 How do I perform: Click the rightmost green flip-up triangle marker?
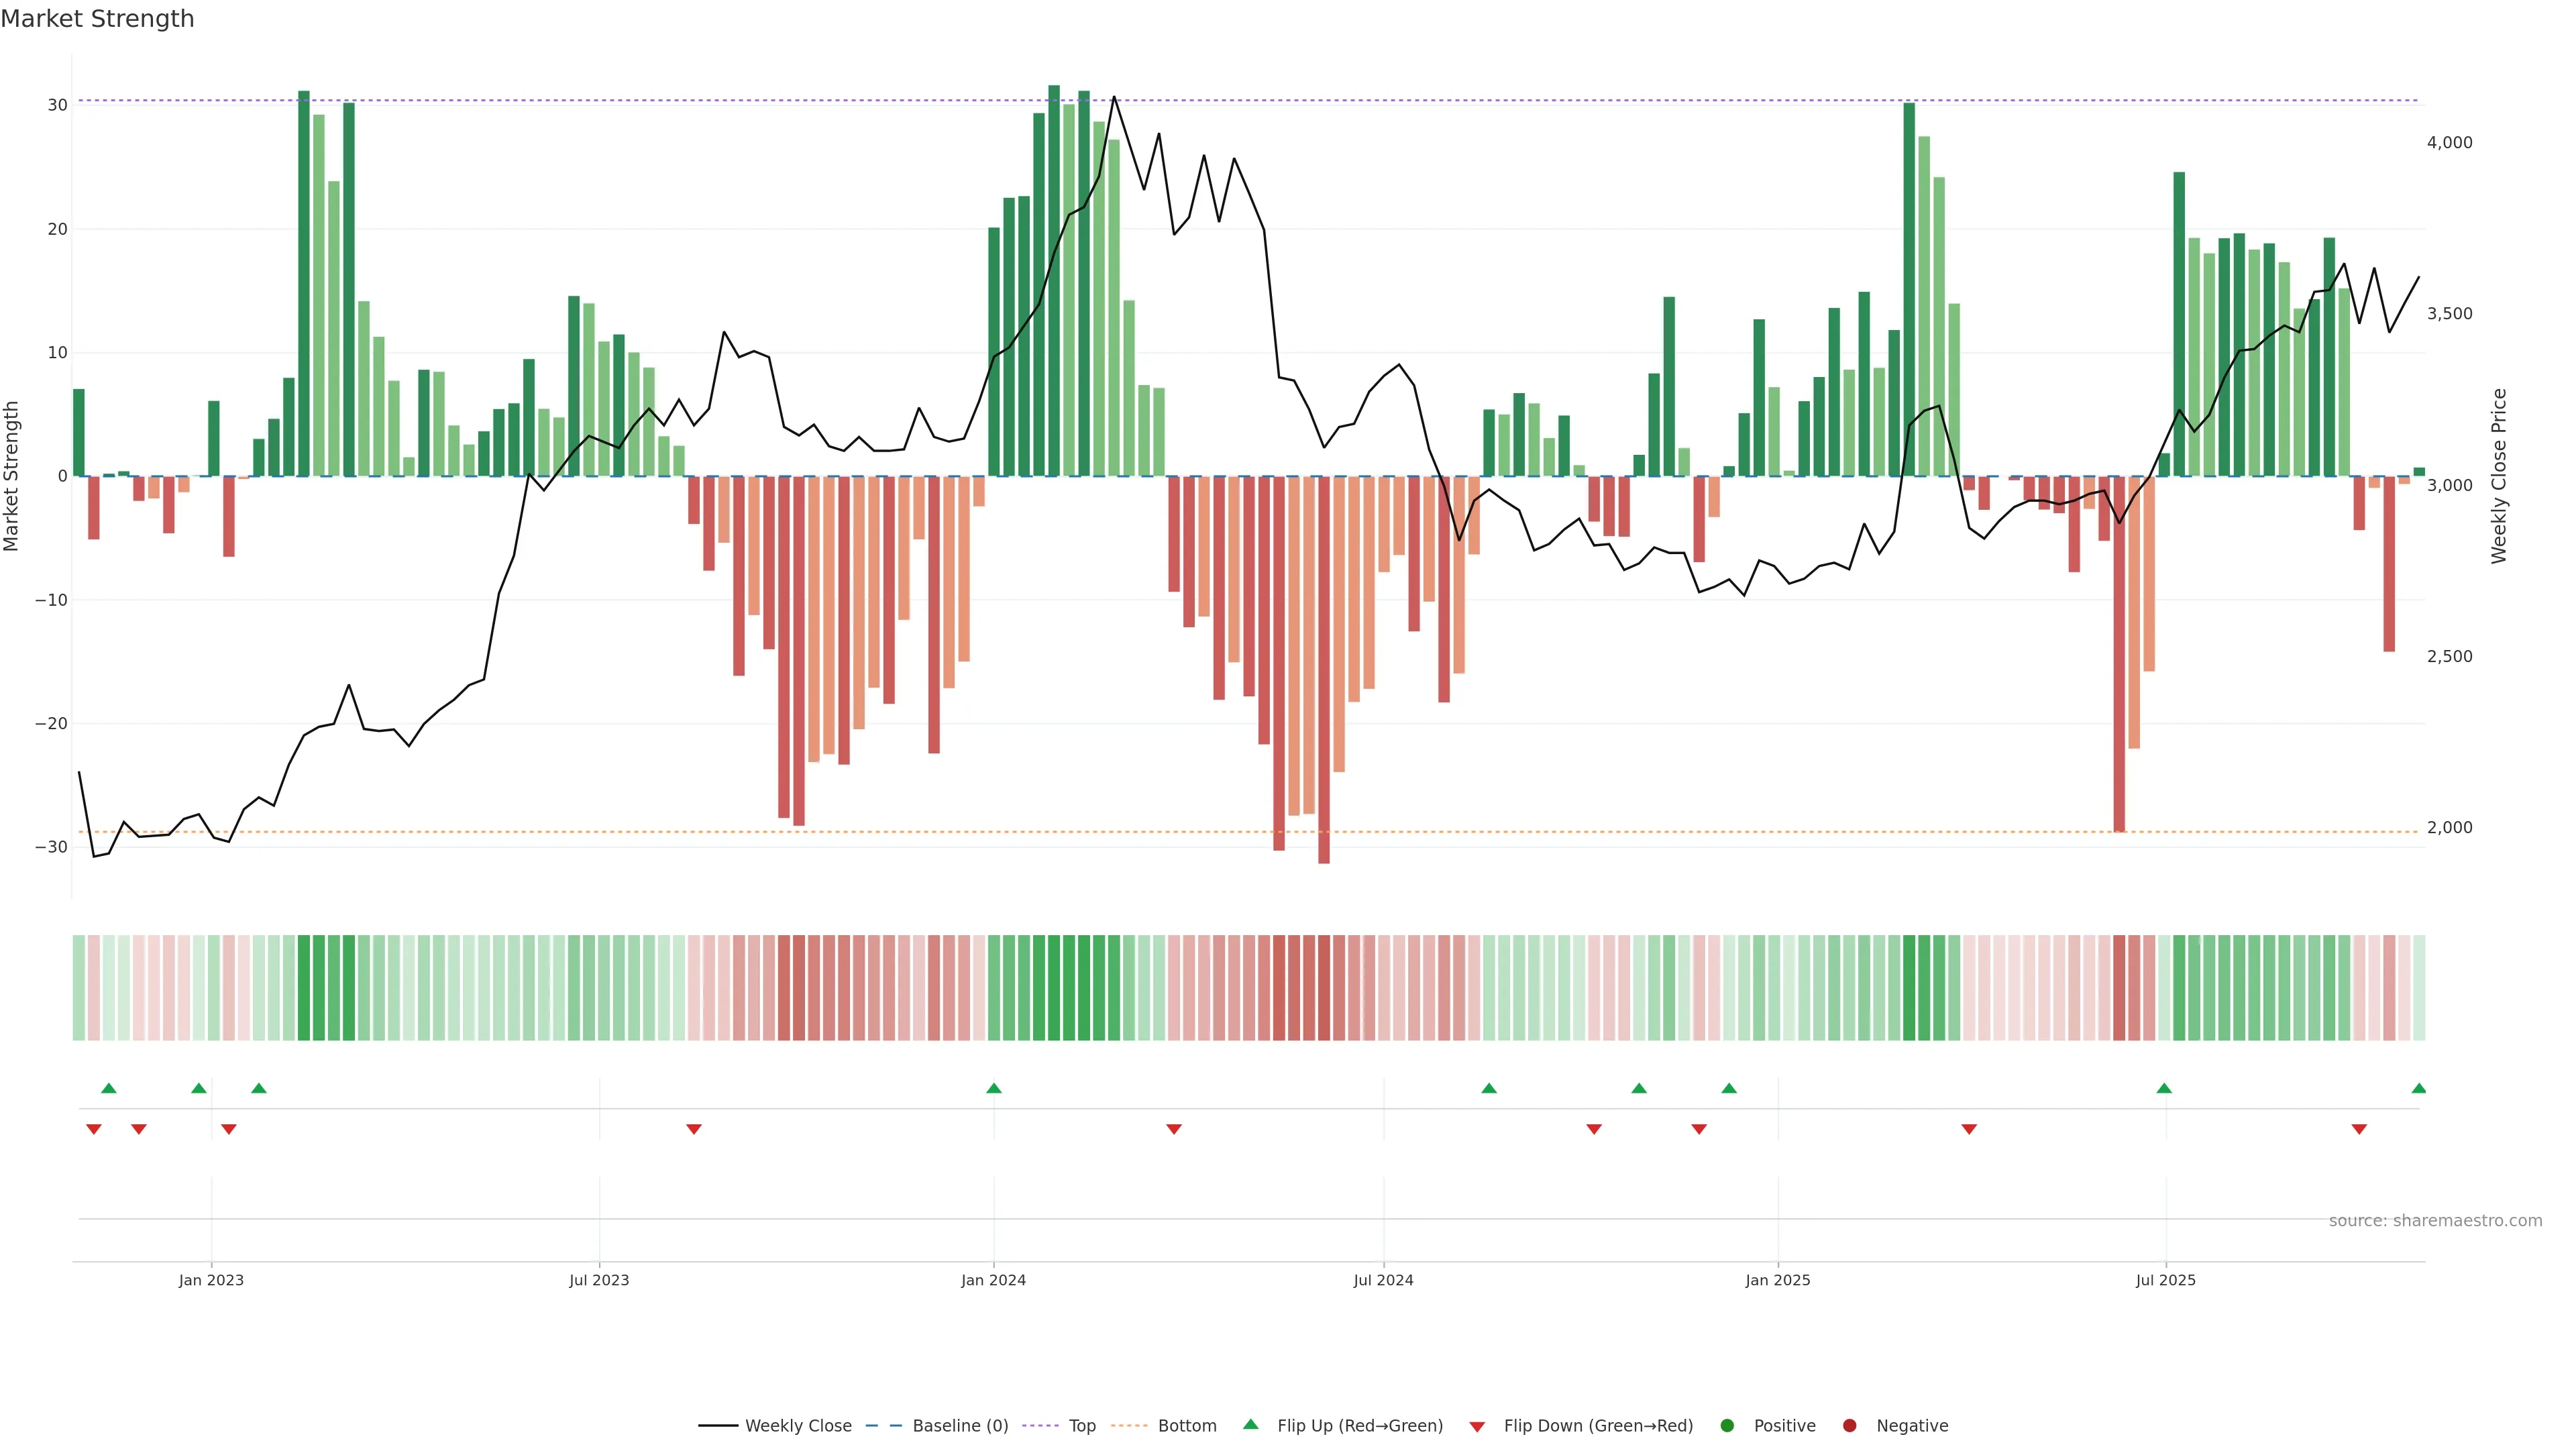tap(2418, 1088)
